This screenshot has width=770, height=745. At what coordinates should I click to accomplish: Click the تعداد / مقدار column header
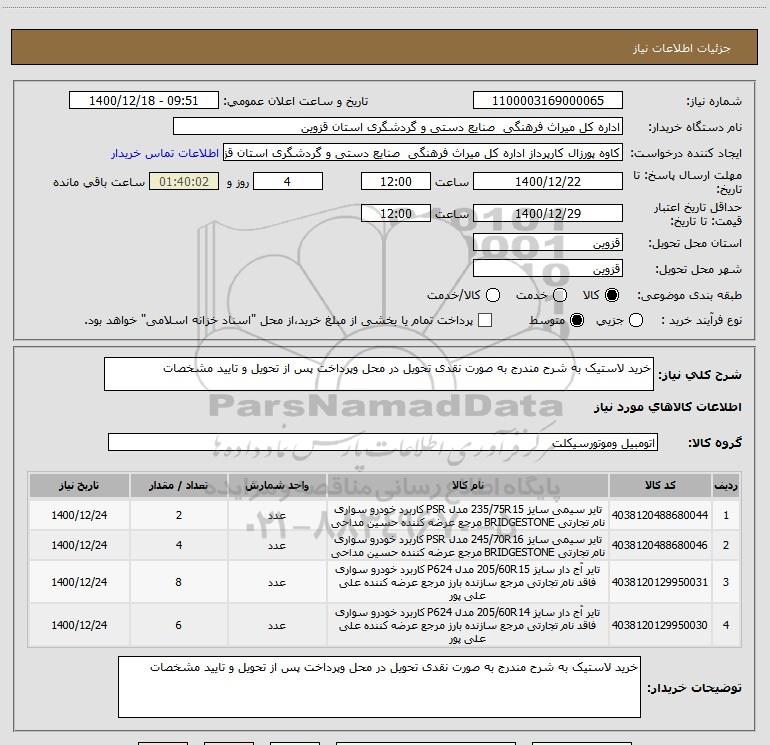pos(179,486)
